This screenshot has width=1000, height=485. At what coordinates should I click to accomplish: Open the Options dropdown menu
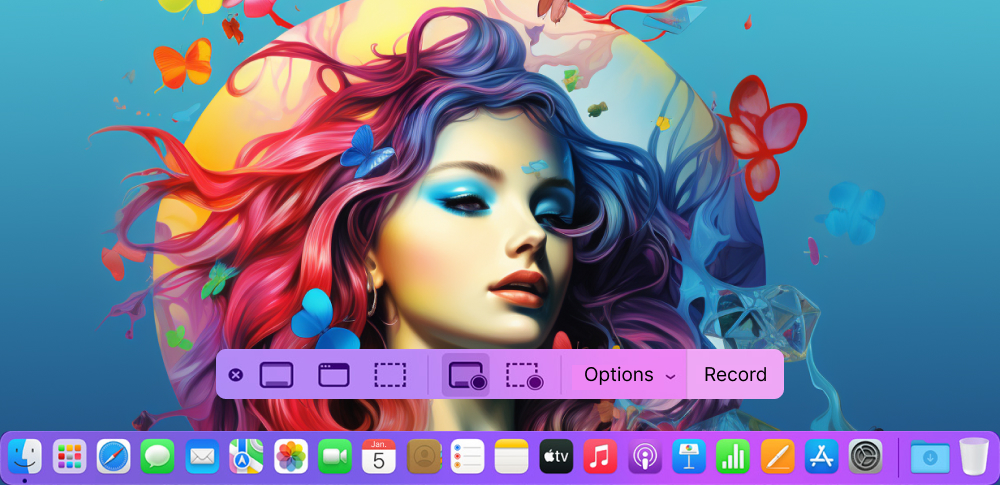coord(629,375)
